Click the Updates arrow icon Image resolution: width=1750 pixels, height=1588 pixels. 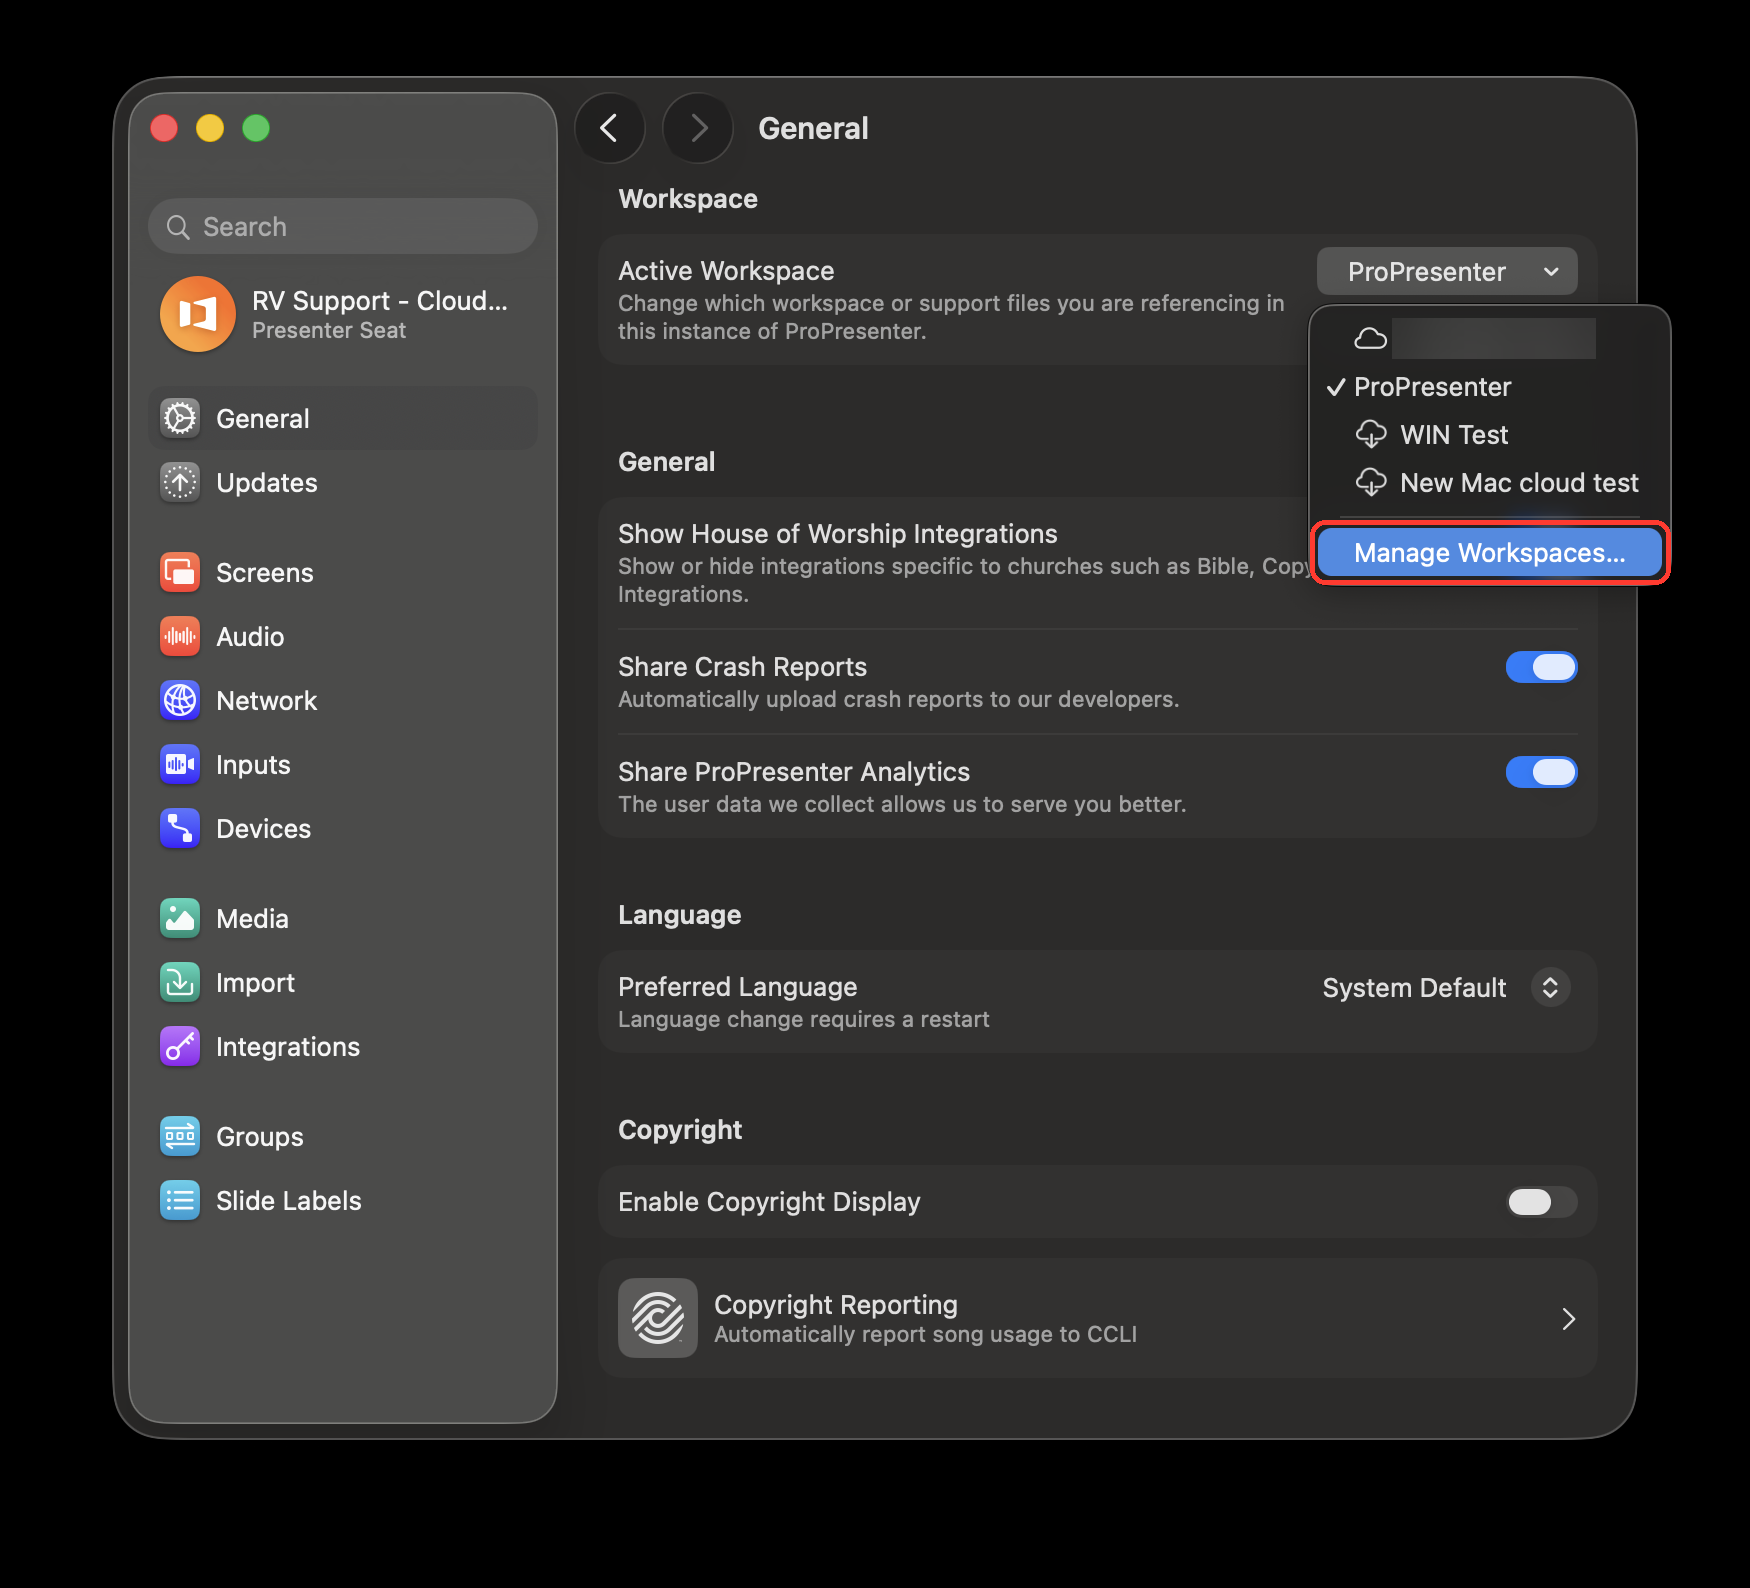tap(180, 482)
